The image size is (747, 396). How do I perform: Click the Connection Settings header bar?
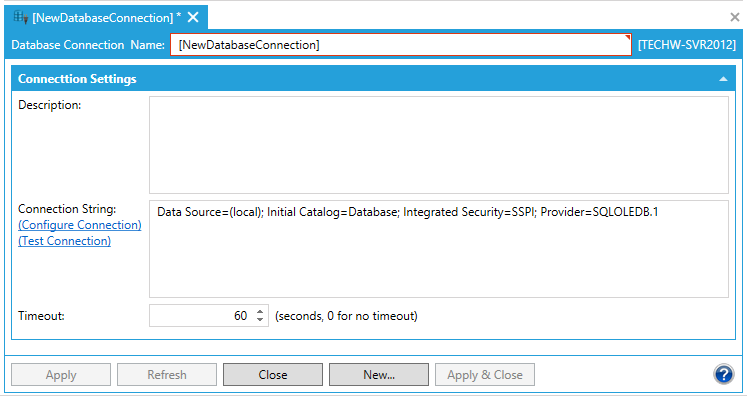point(374,79)
